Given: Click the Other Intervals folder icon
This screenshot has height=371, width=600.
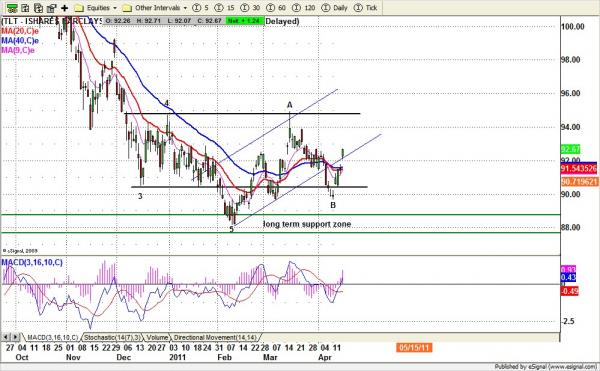Looking at the screenshot, I should click(127, 8).
